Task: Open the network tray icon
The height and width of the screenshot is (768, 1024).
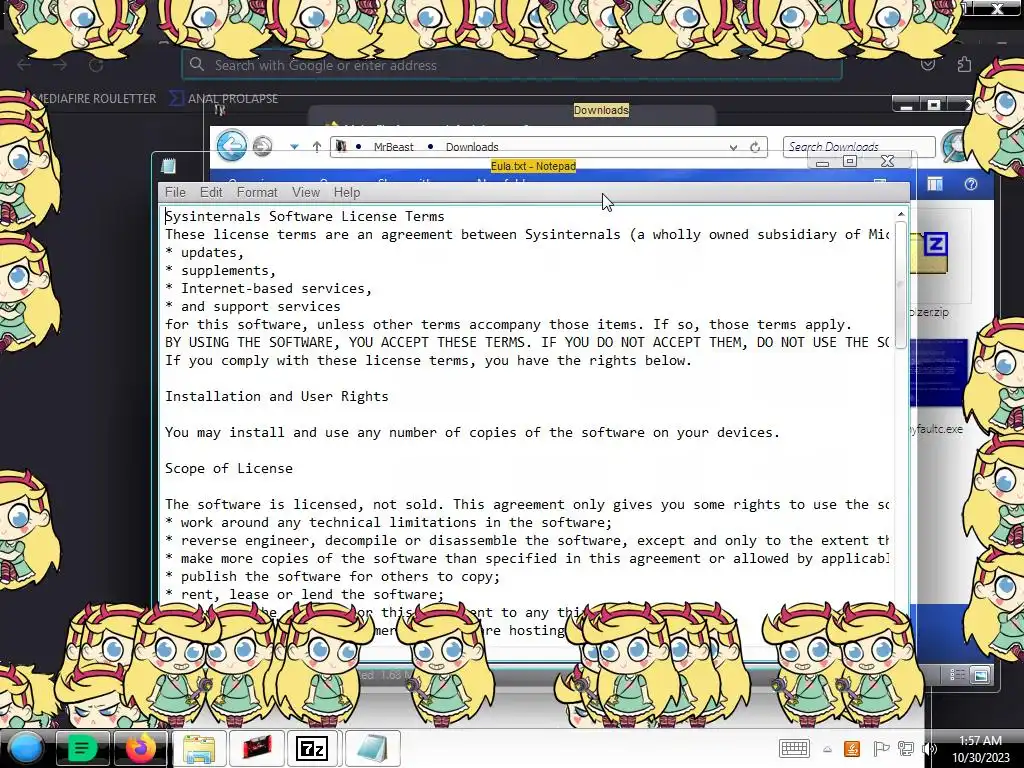Action: coord(906,748)
